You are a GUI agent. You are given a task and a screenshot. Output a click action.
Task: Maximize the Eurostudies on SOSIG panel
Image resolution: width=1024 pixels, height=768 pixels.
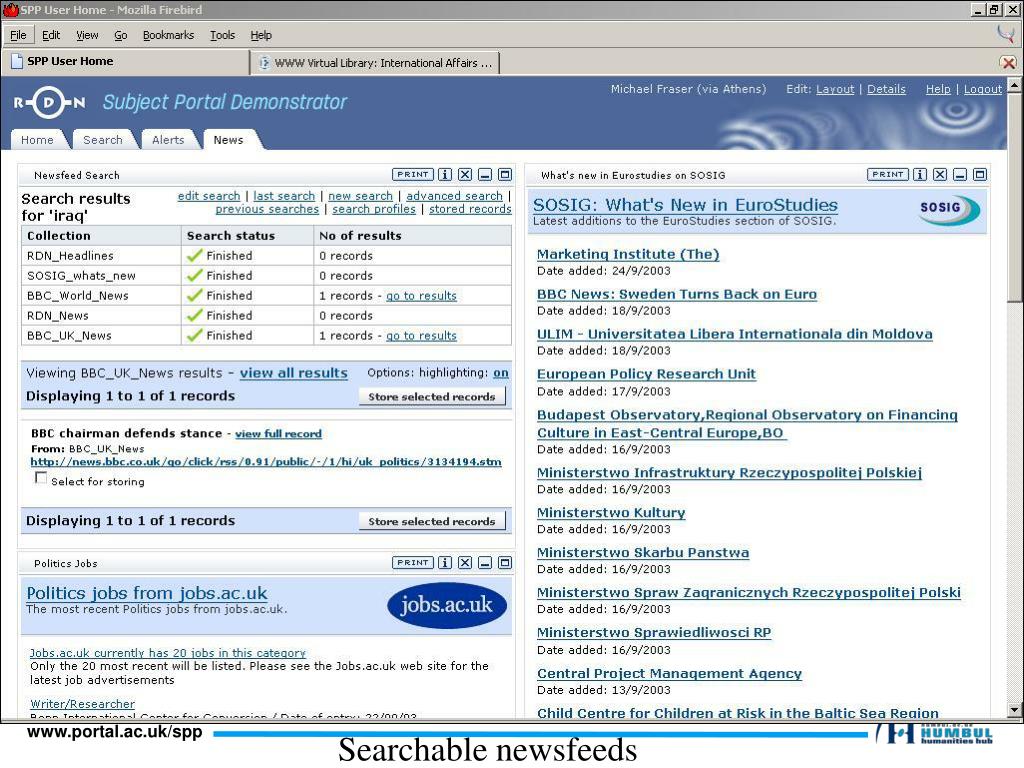coord(980,174)
